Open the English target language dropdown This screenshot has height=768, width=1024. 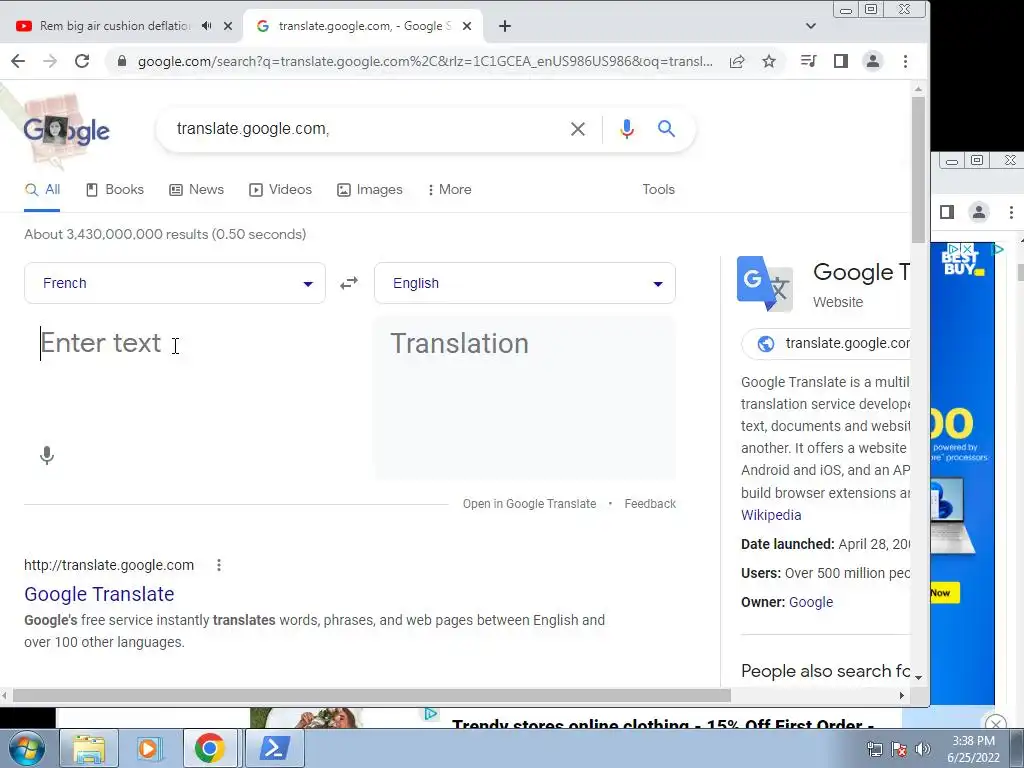525,283
